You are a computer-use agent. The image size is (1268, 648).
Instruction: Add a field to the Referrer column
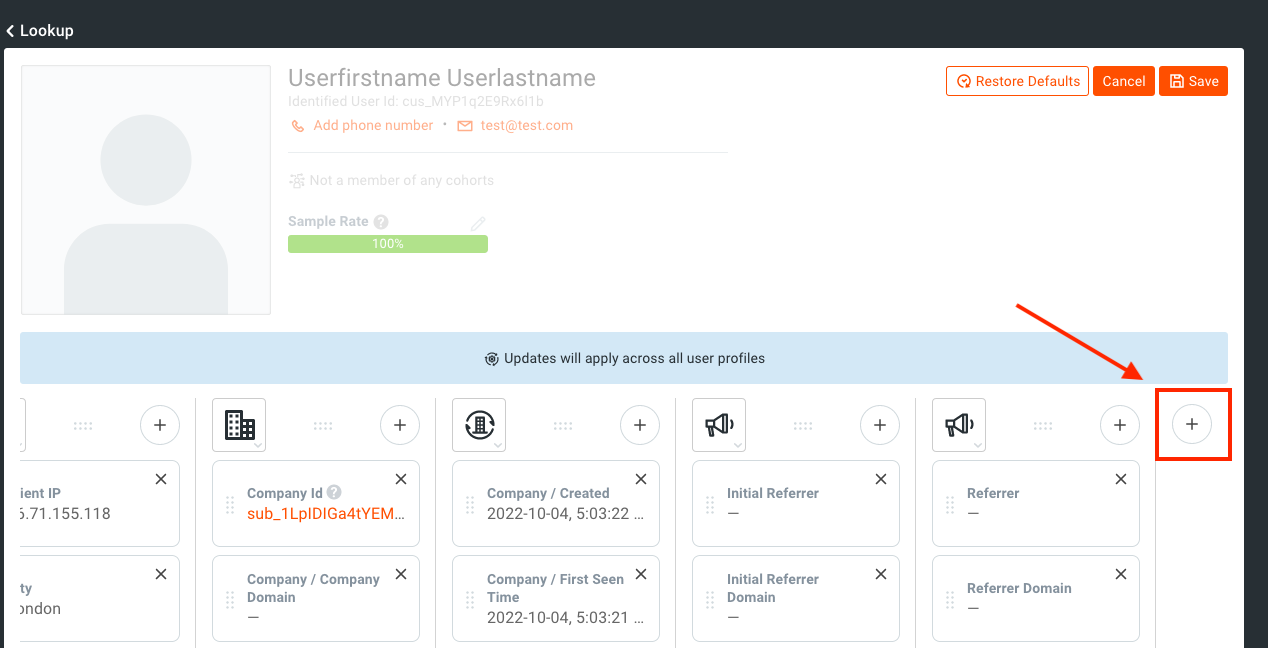pos(1119,425)
